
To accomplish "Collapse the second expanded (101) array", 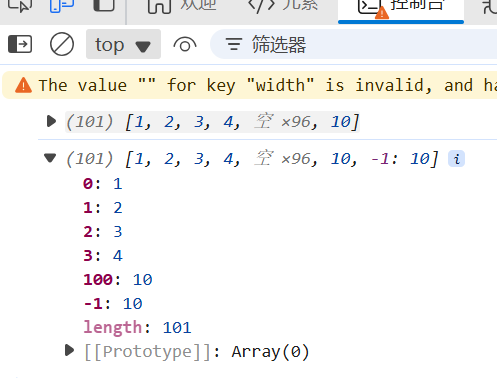I will 50,158.
